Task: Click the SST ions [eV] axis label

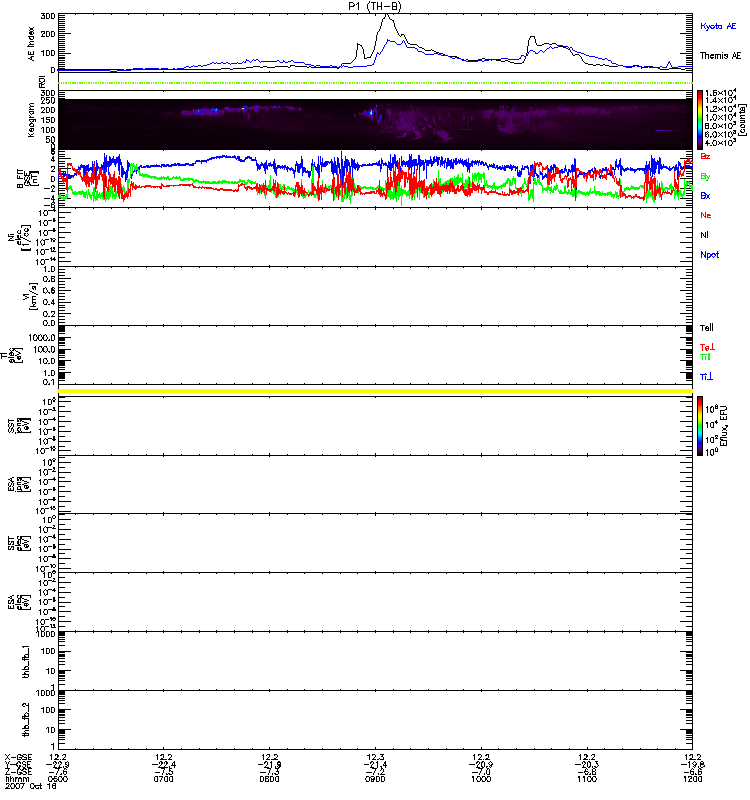Action: pos(19,426)
